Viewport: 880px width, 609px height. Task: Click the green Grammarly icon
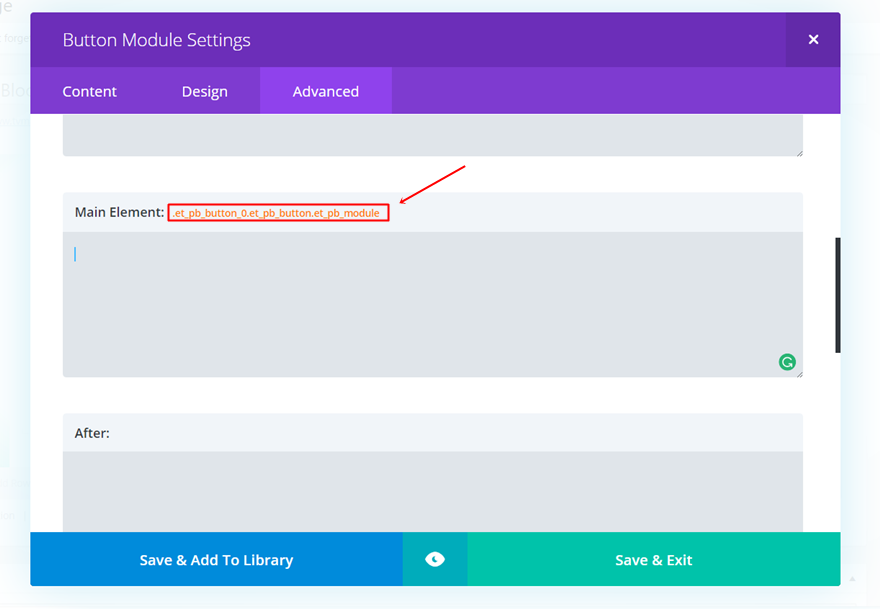[x=787, y=362]
